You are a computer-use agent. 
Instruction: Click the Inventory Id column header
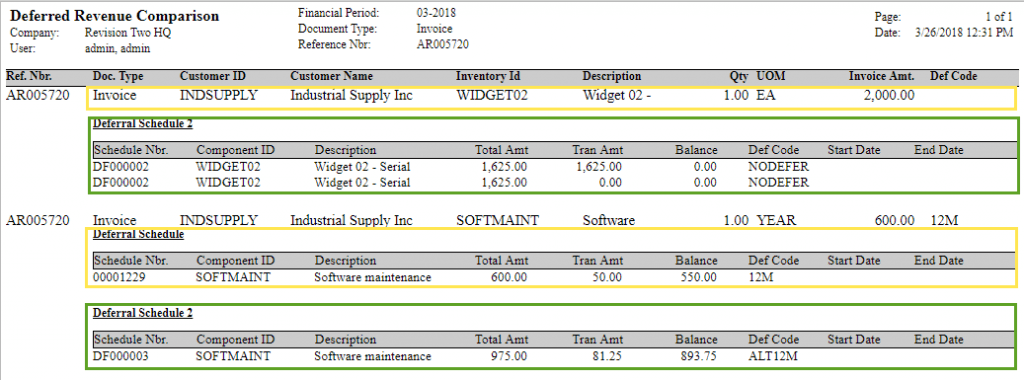pos(487,76)
